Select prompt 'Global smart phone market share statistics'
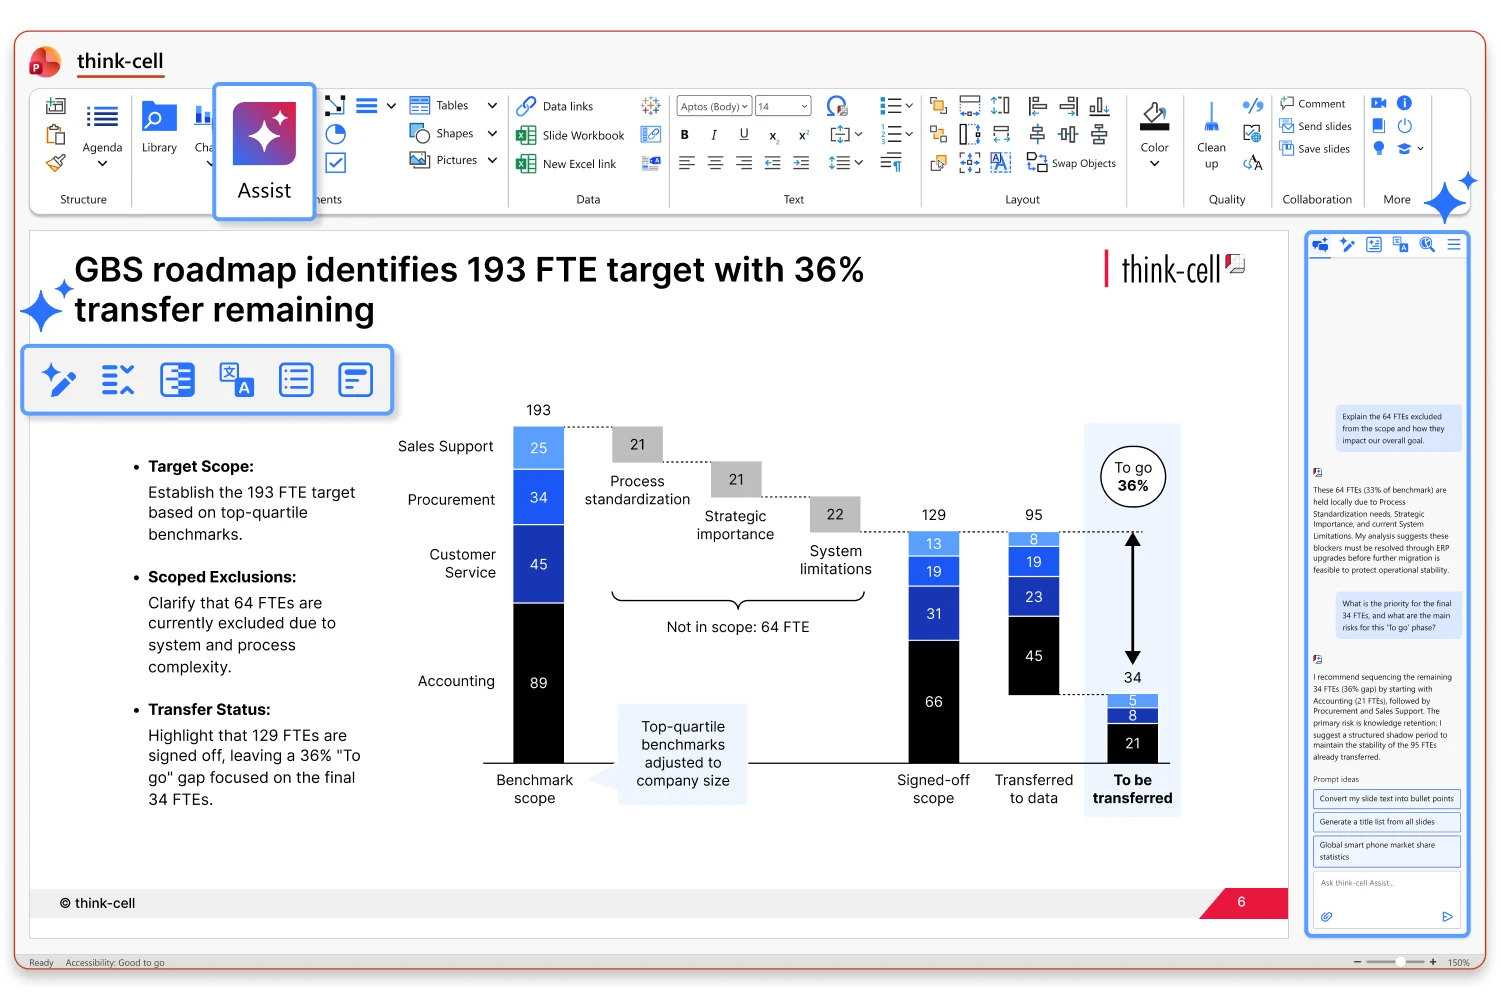1500x1000 pixels. [1387, 851]
